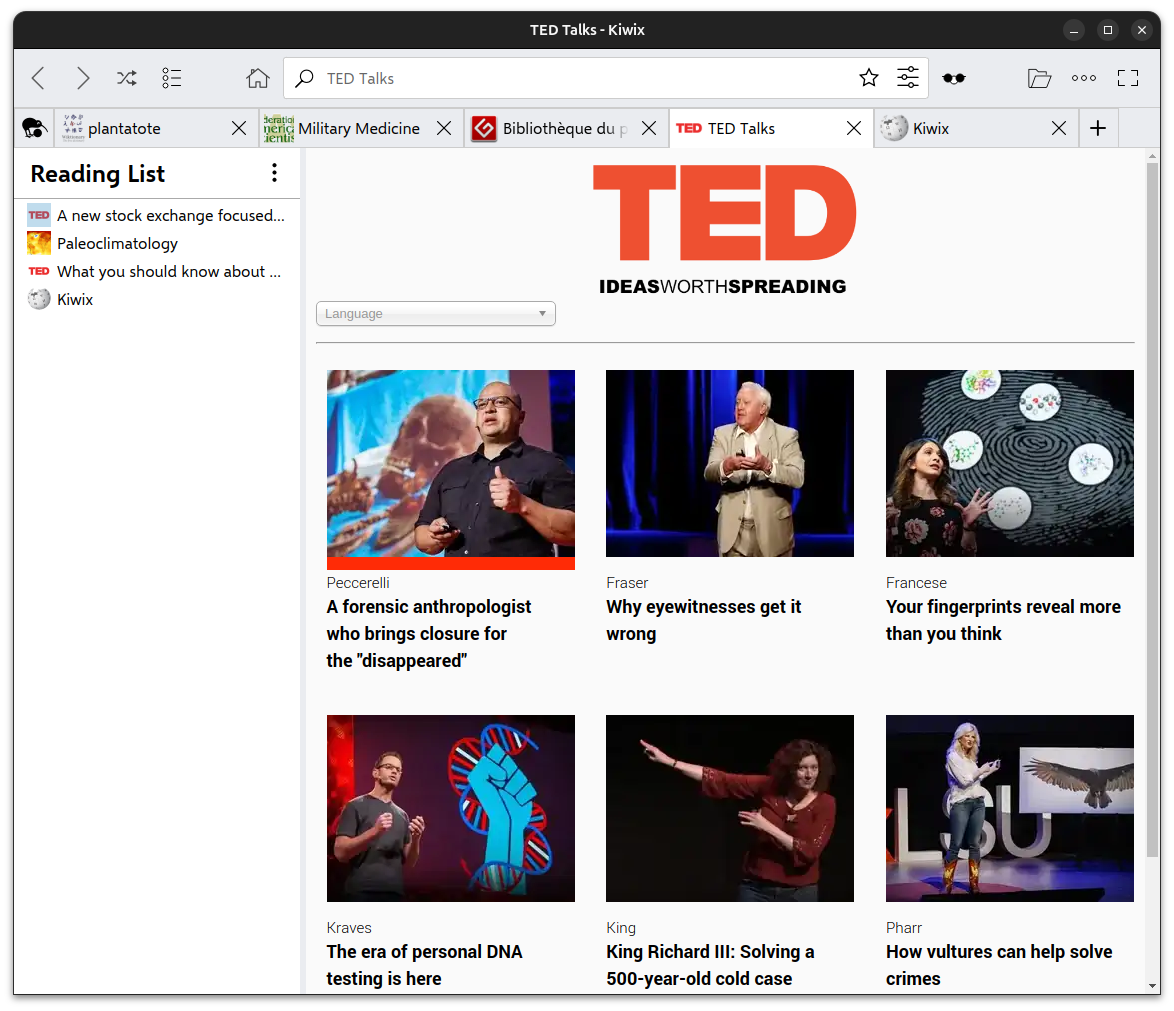Toggle the search filter options icon
Viewport: 1174px width, 1011px height.
click(908, 78)
